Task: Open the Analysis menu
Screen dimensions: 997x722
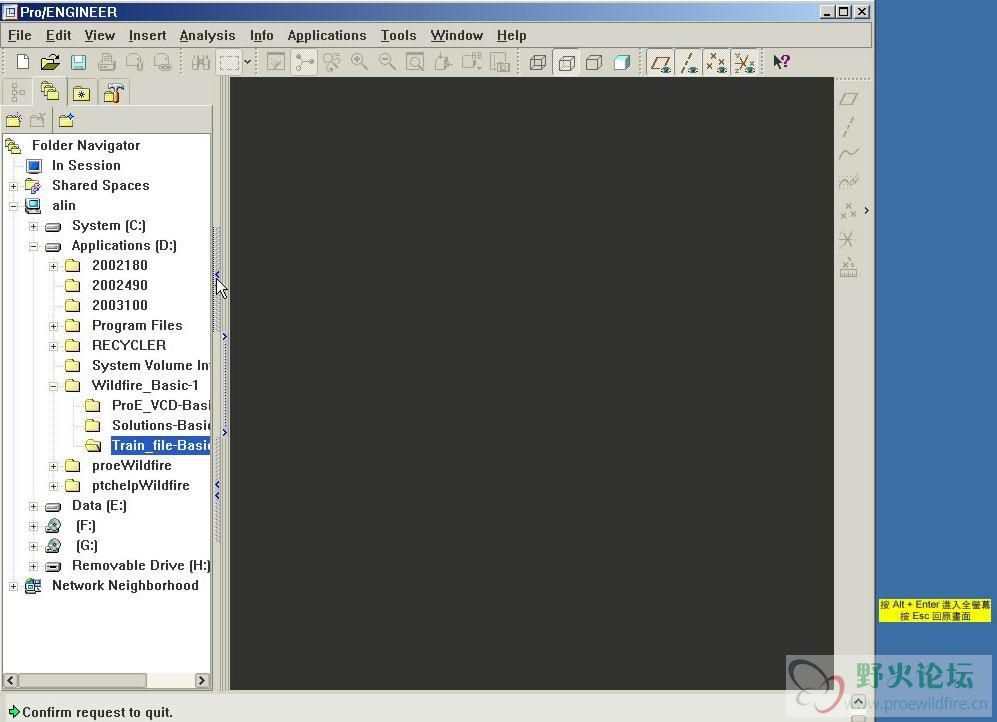Action: (x=207, y=36)
